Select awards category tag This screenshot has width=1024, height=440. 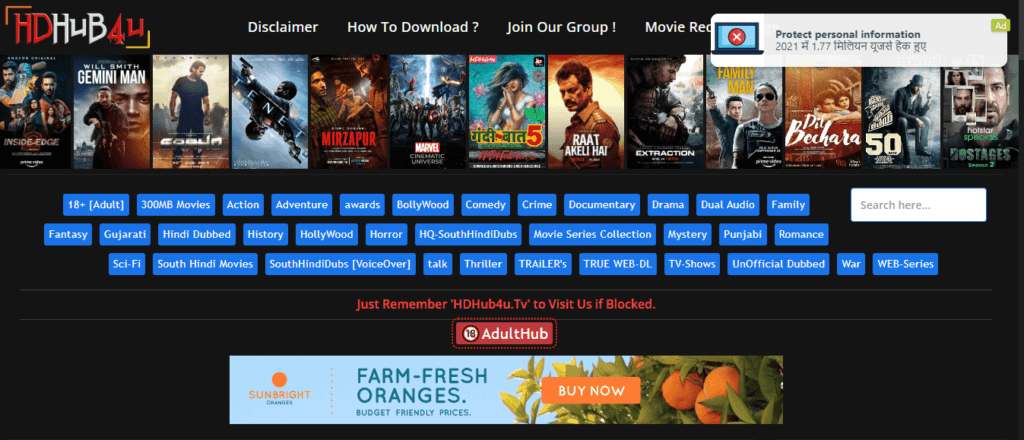pos(362,205)
